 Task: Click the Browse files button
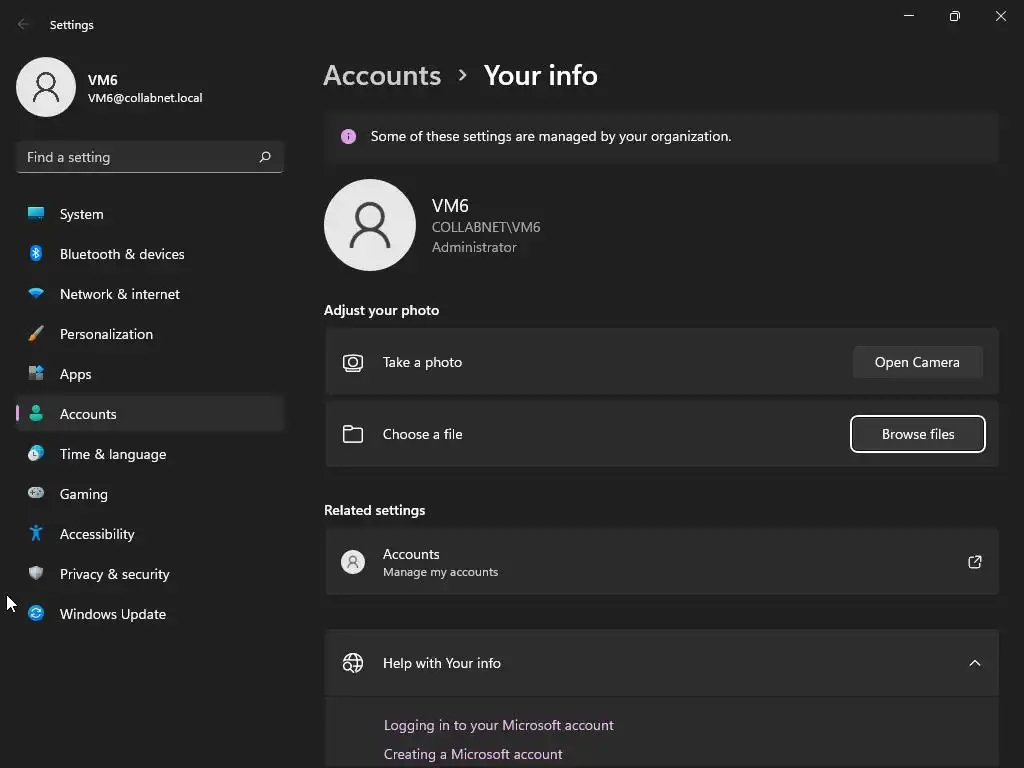coord(917,434)
